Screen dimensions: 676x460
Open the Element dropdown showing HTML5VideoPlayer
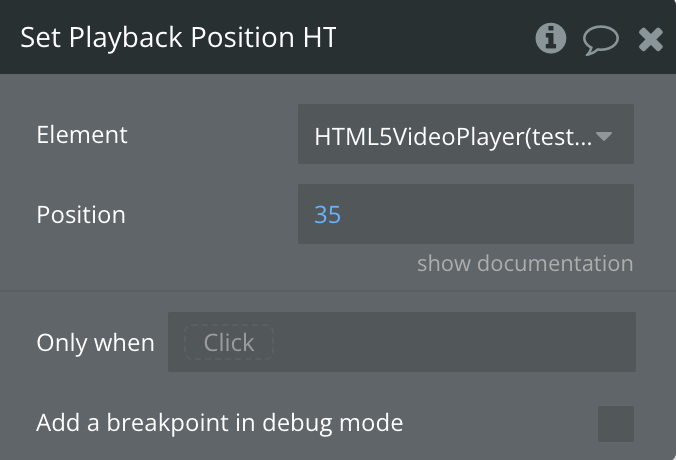tap(466, 134)
